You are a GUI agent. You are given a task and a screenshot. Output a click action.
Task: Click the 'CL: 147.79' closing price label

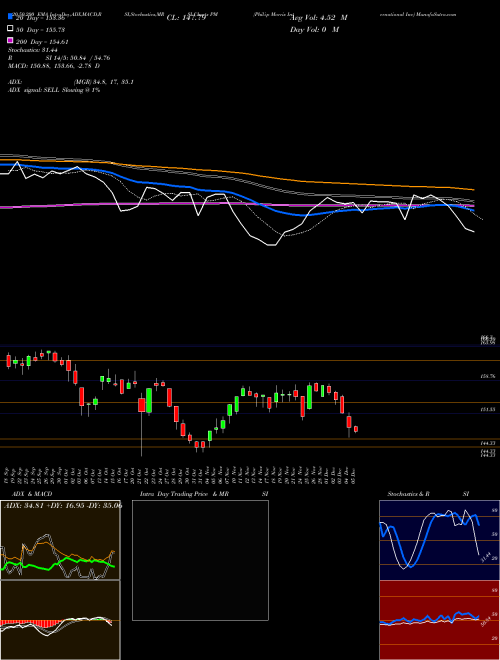pyautogui.click(x=186, y=18)
